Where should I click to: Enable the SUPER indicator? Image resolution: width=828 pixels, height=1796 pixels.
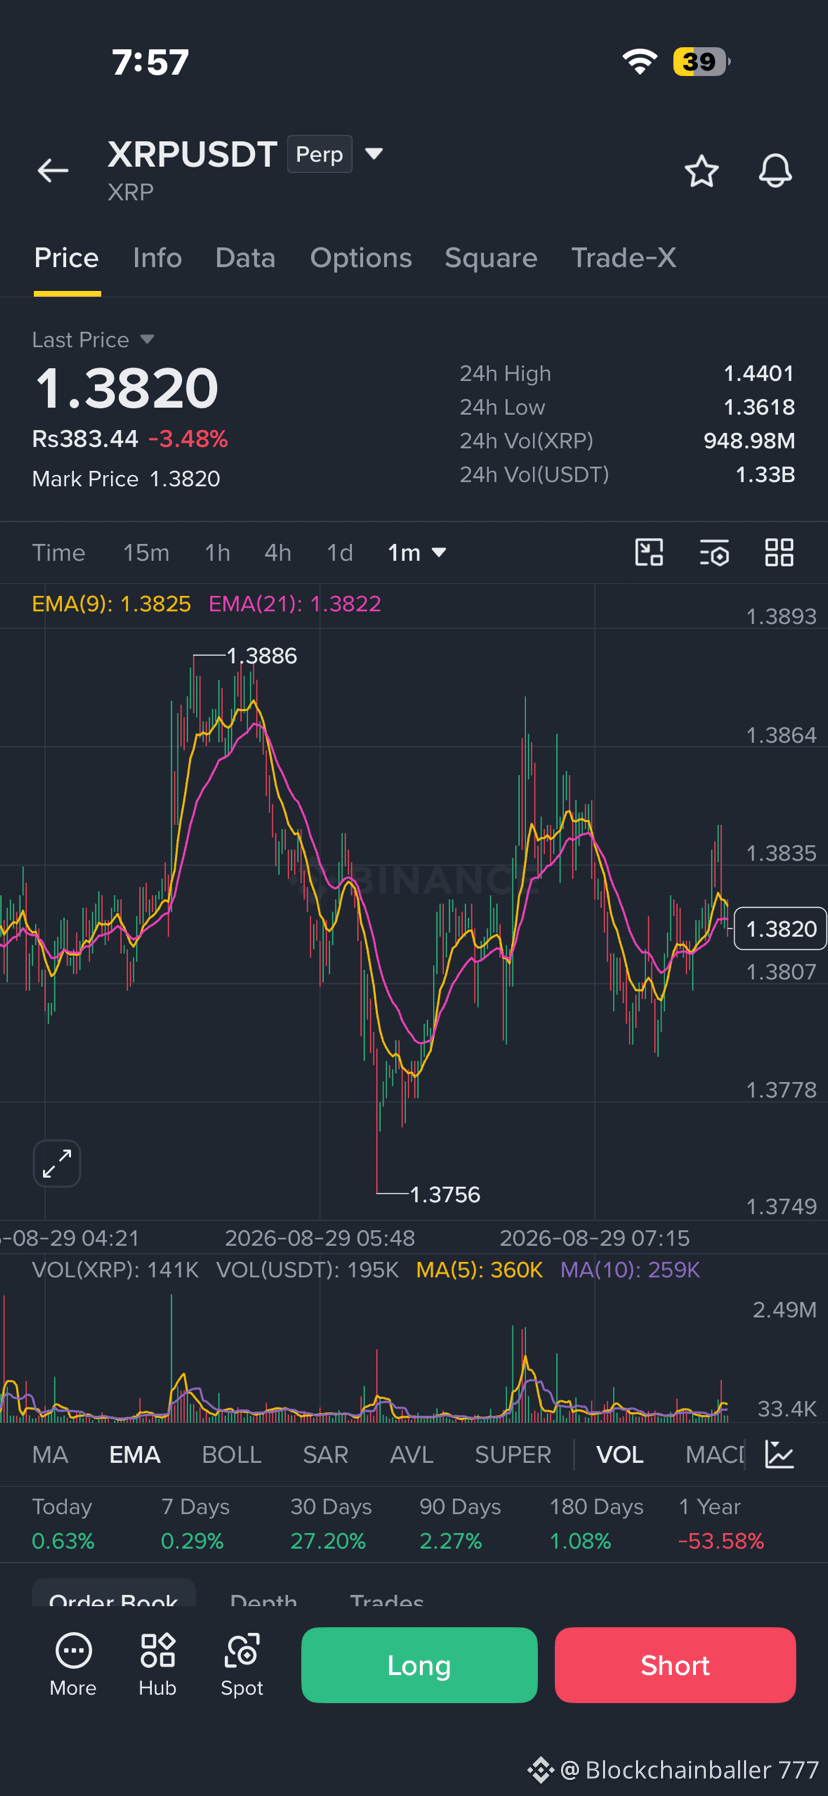512,1454
